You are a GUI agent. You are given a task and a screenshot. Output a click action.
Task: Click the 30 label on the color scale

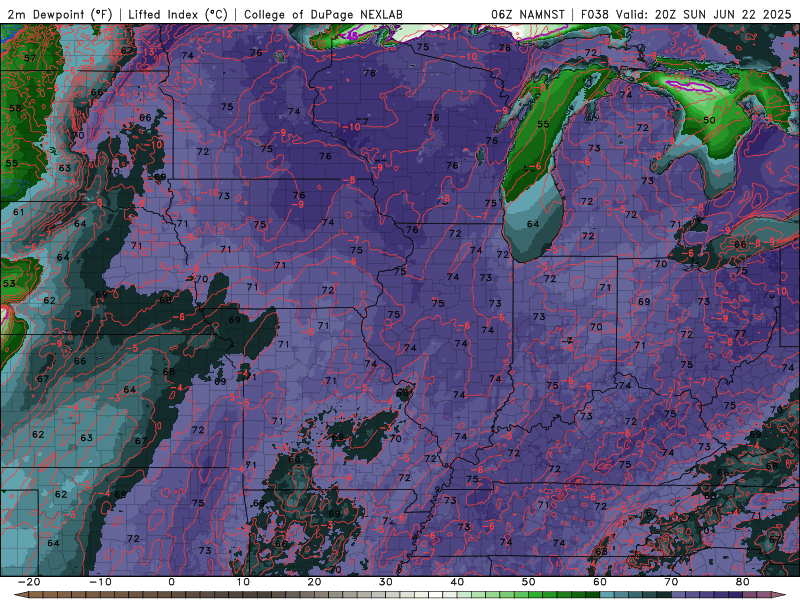[386, 582]
